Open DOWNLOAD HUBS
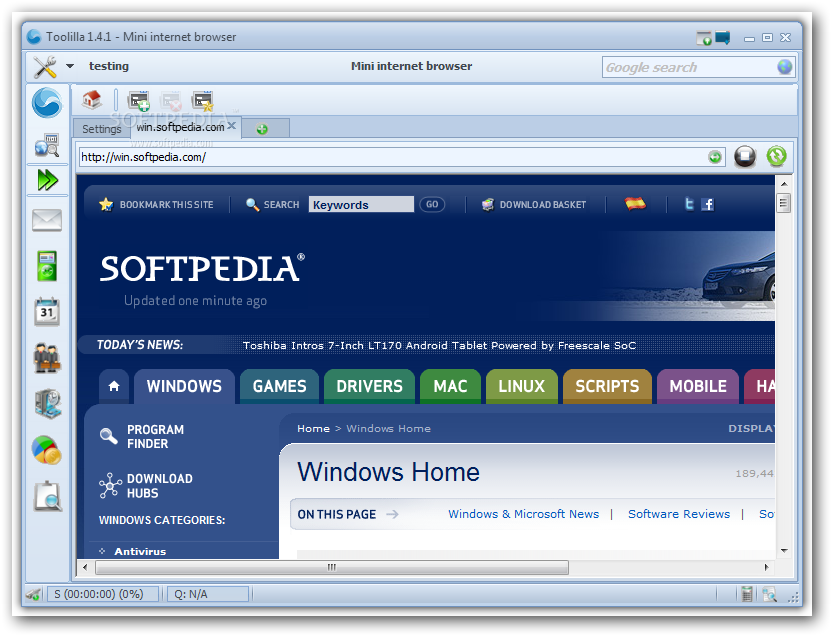Image resolution: width=832 pixels, height=636 pixels. coord(159,485)
